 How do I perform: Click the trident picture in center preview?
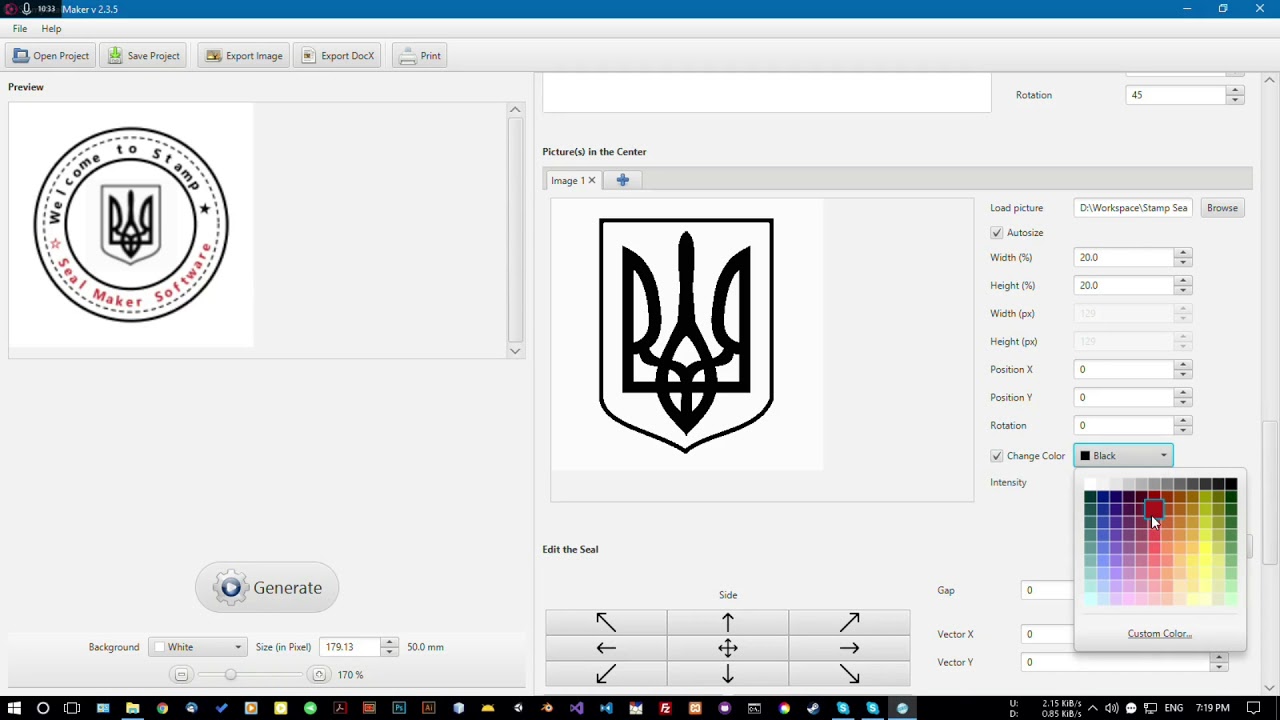(x=686, y=335)
